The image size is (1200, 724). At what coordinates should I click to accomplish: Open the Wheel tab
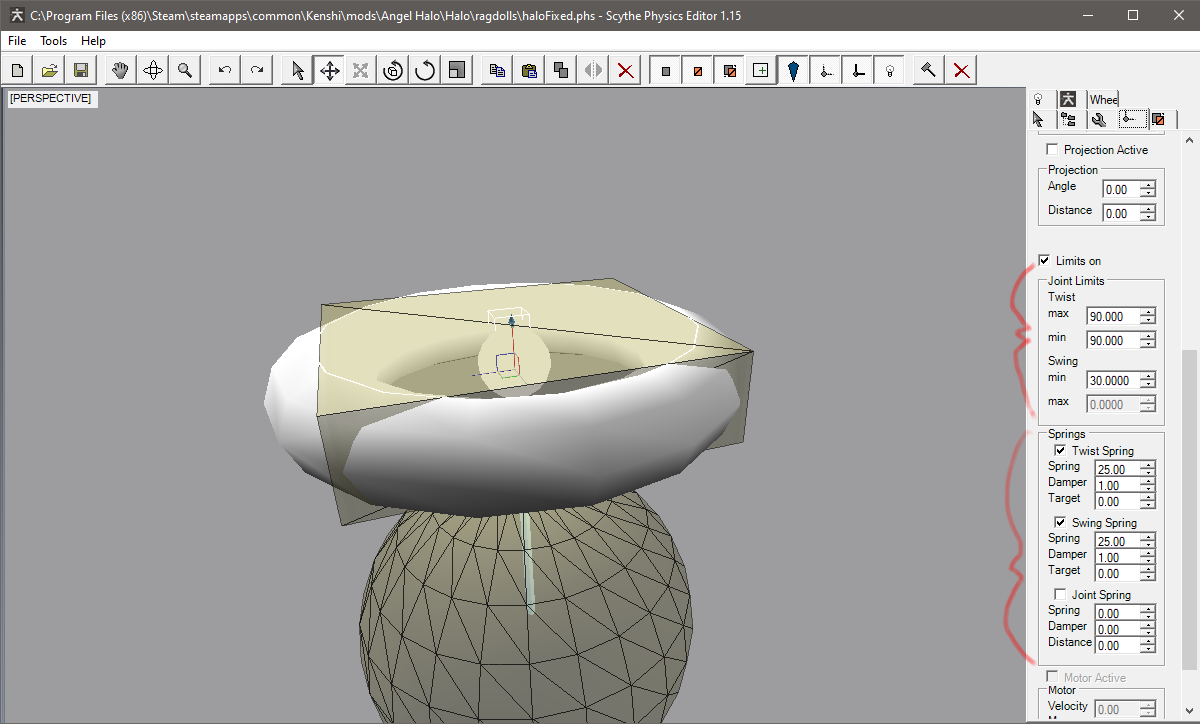1104,99
